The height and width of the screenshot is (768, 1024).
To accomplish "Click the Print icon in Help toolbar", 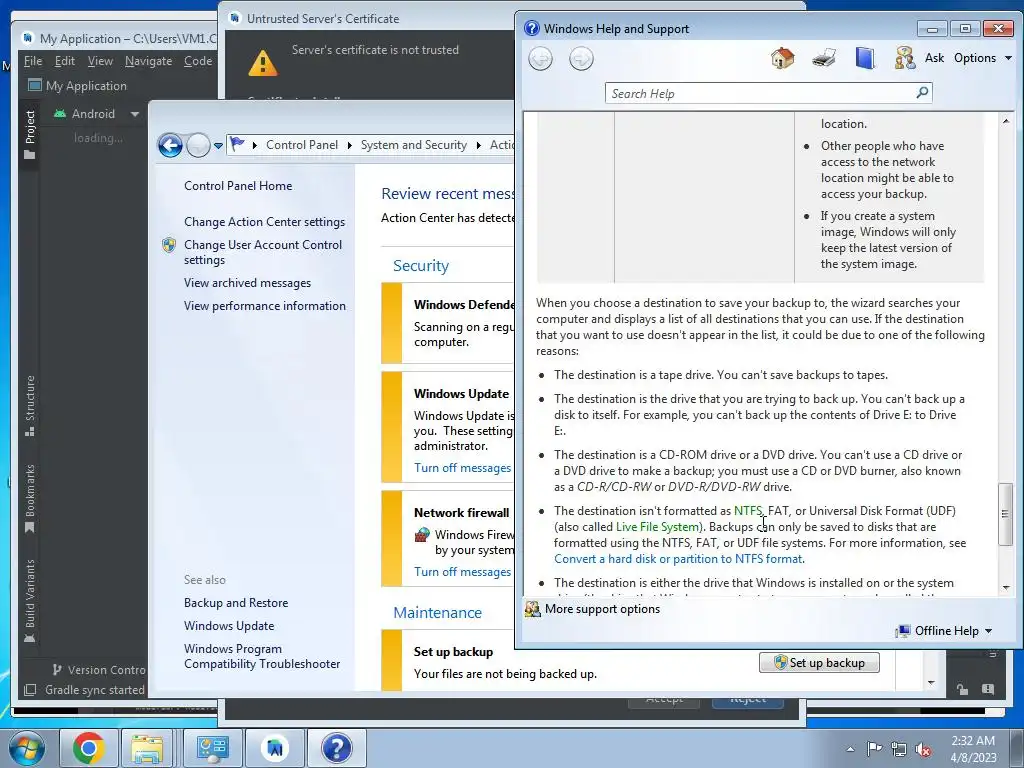I will [824, 58].
